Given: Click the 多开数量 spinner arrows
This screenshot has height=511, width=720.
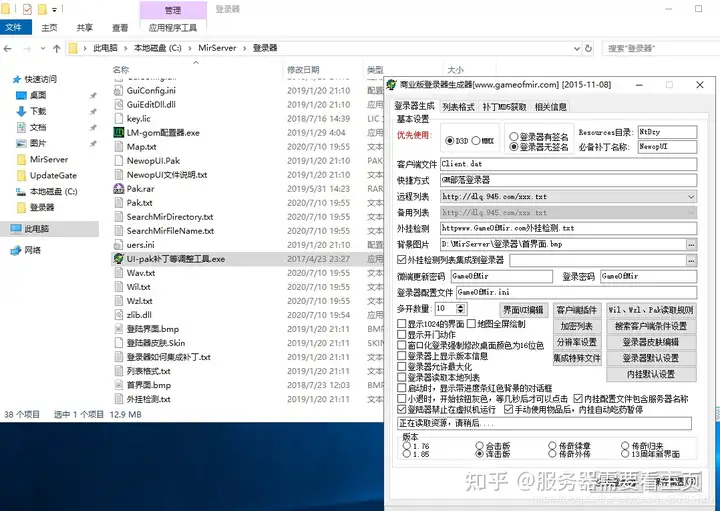Looking at the screenshot, I should 461,309.
